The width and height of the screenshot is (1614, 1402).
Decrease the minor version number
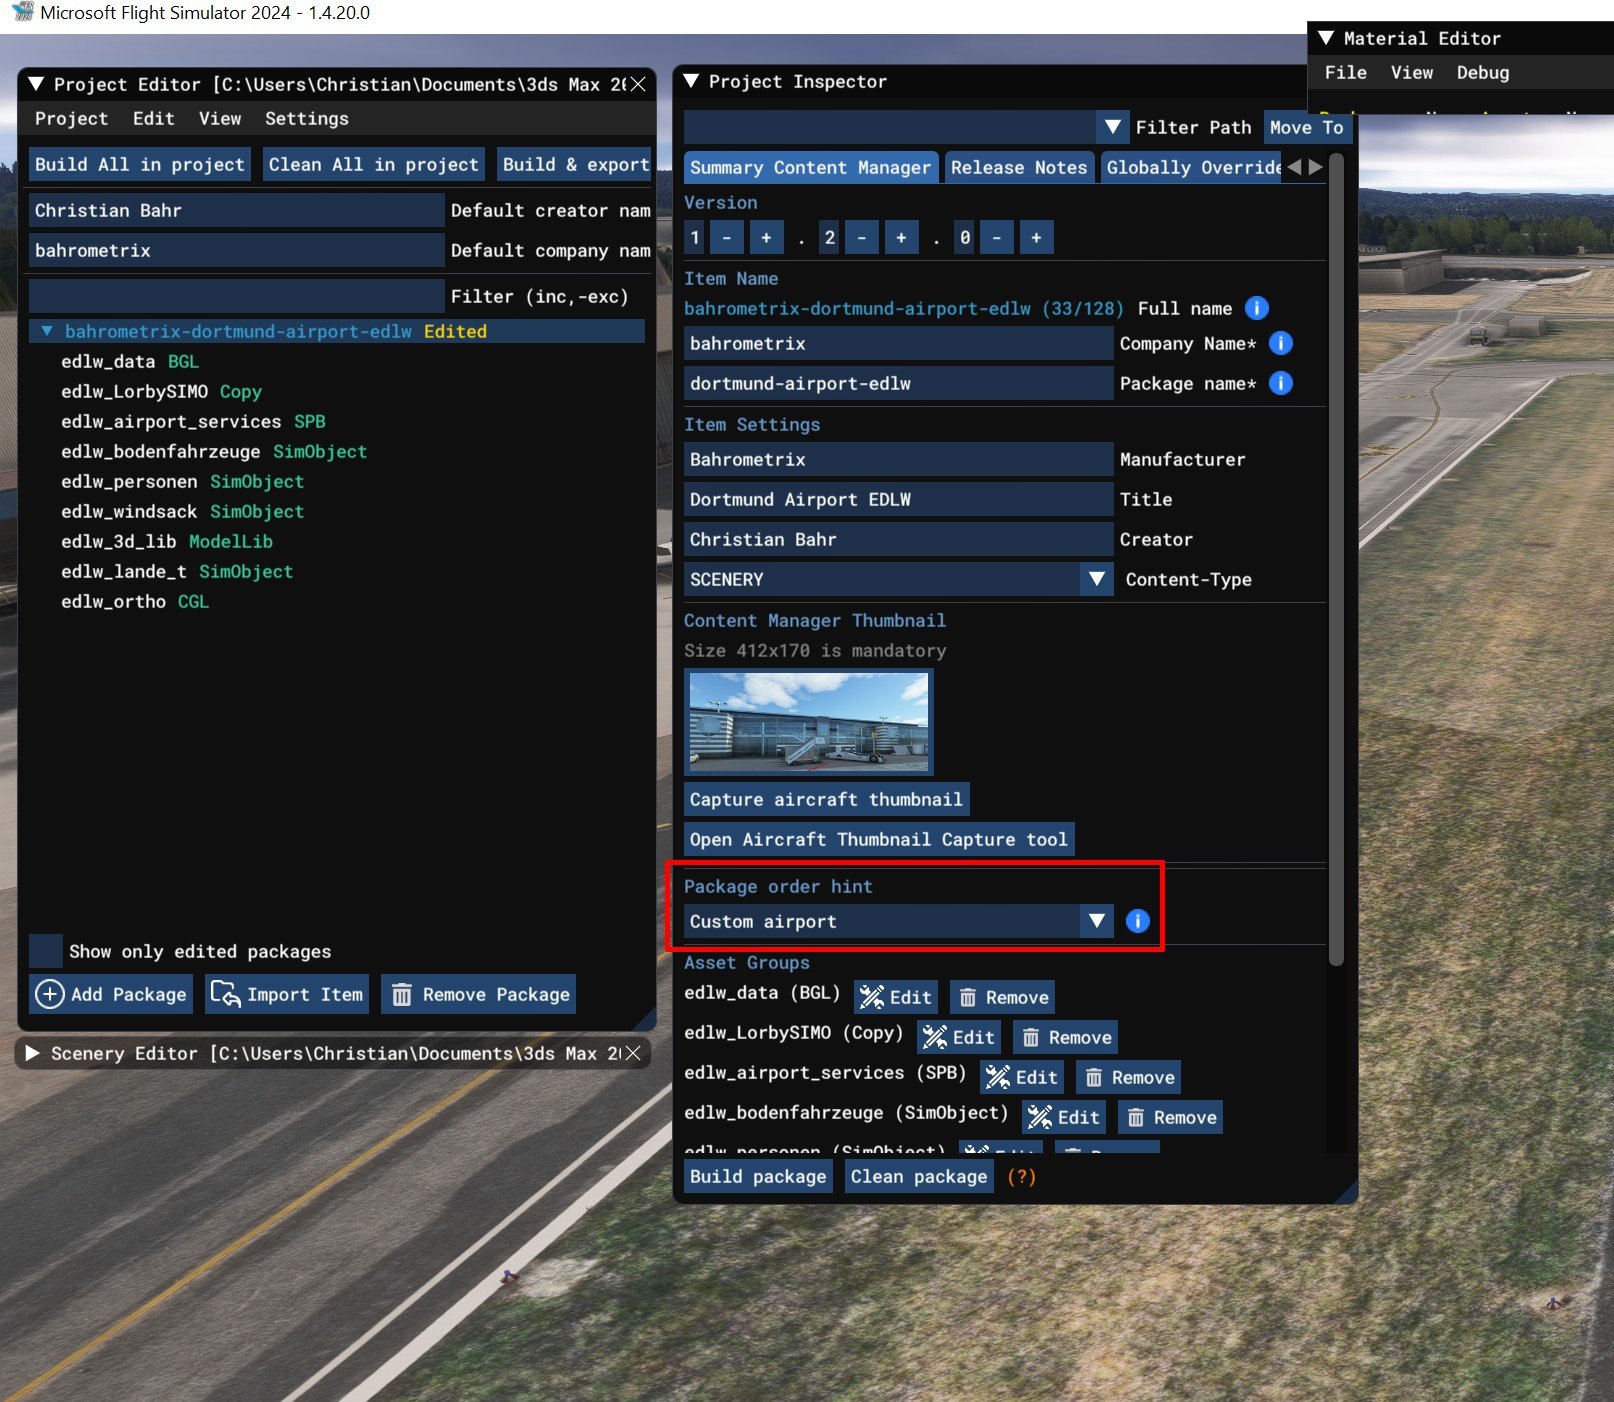[862, 237]
